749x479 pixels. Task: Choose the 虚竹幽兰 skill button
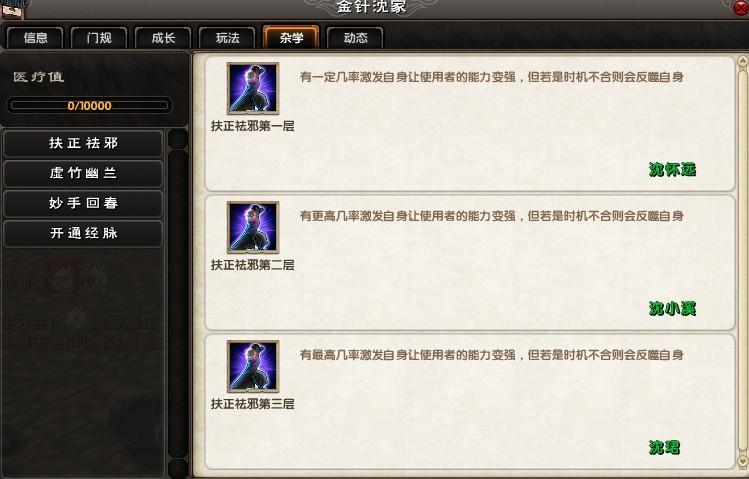point(83,173)
